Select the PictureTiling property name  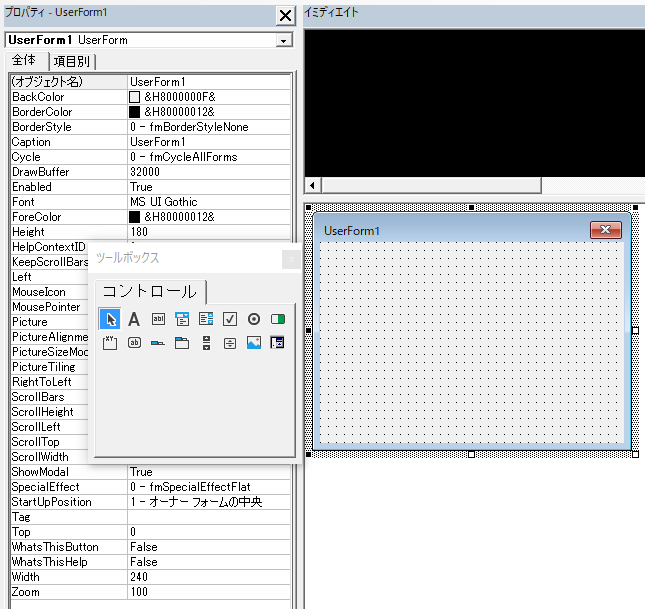44,367
